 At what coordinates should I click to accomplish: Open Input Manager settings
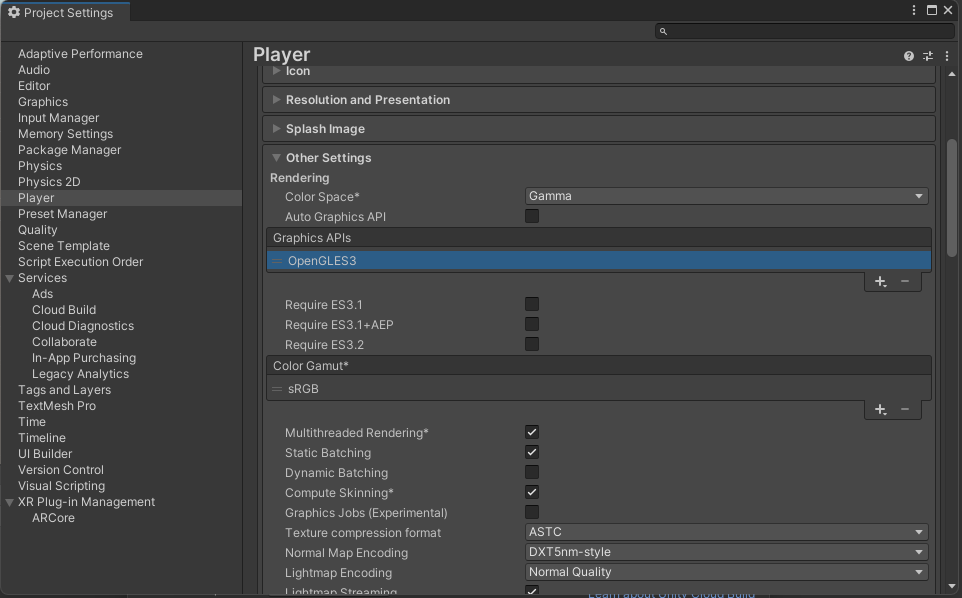point(58,118)
